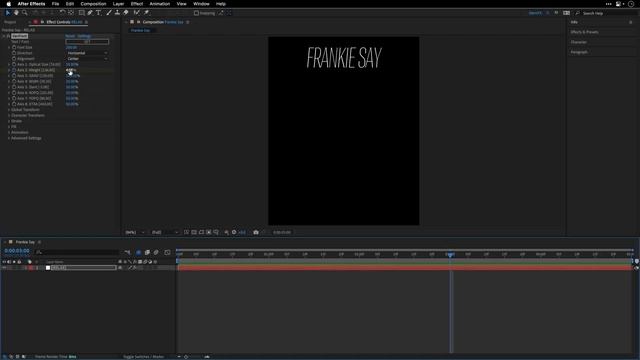This screenshot has width=640, height=360.
Task: Take a snapshot with camera icon
Action: coord(256,232)
